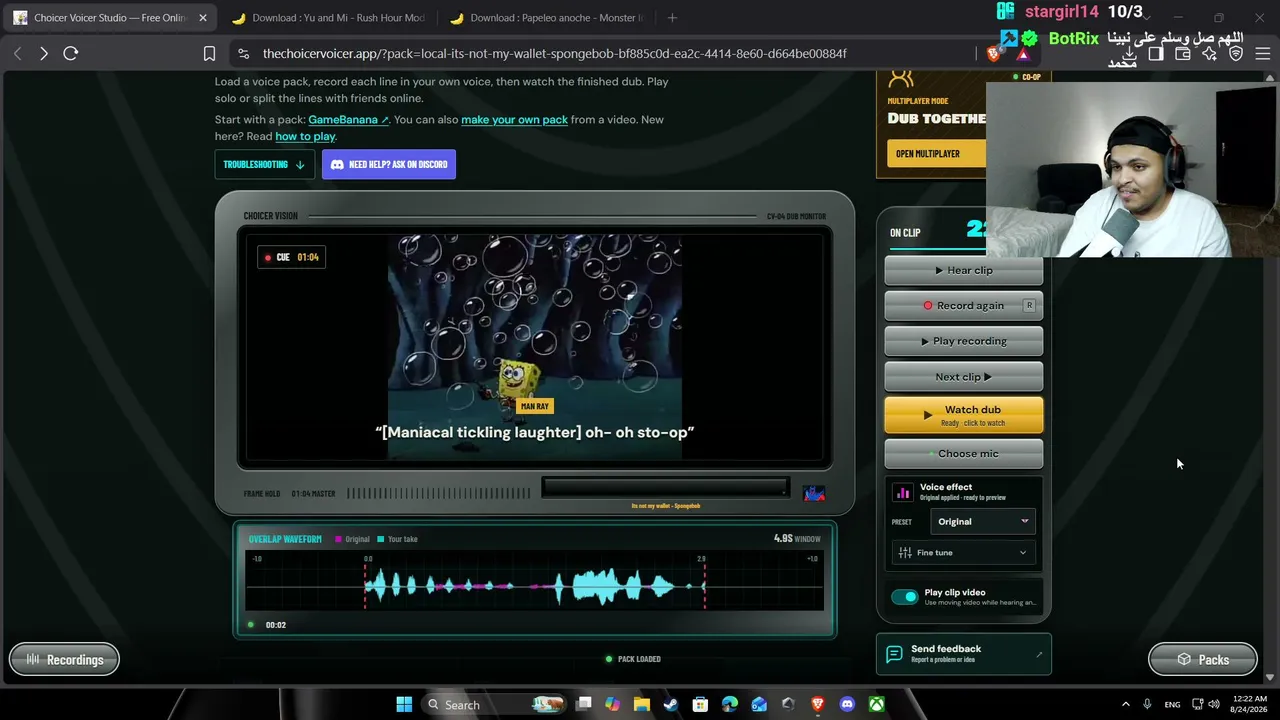Image resolution: width=1280 pixels, height=720 pixels.
Task: Click the 'Its not my wallet - Spongebob' label
Action: pos(666,506)
